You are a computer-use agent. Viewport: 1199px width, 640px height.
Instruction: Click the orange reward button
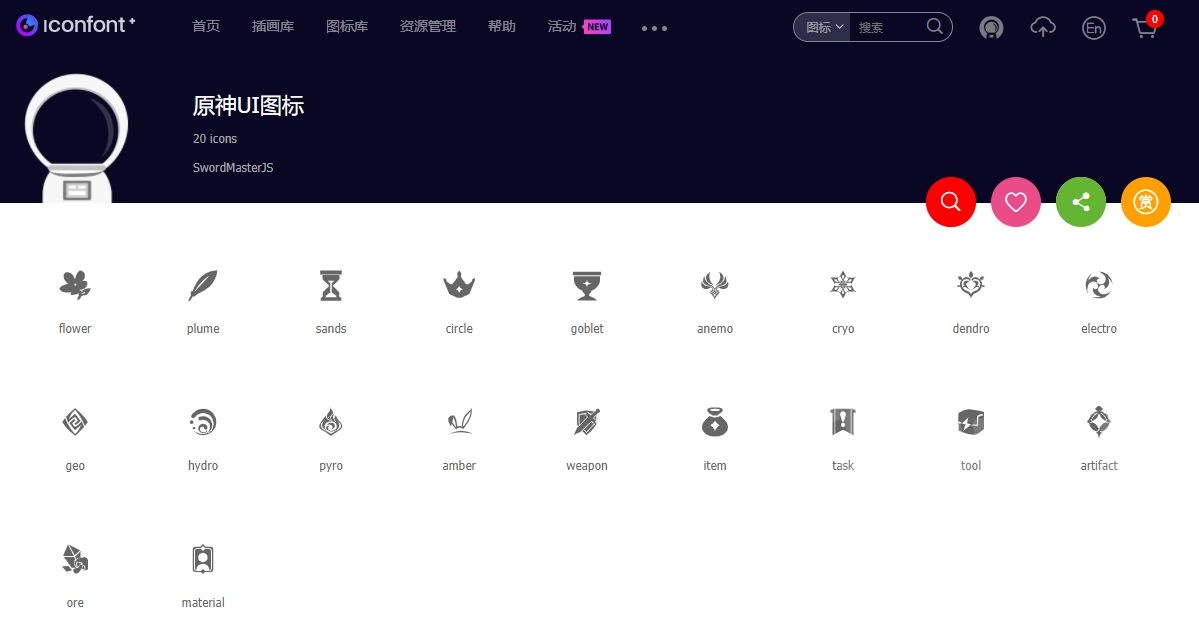(x=1145, y=202)
